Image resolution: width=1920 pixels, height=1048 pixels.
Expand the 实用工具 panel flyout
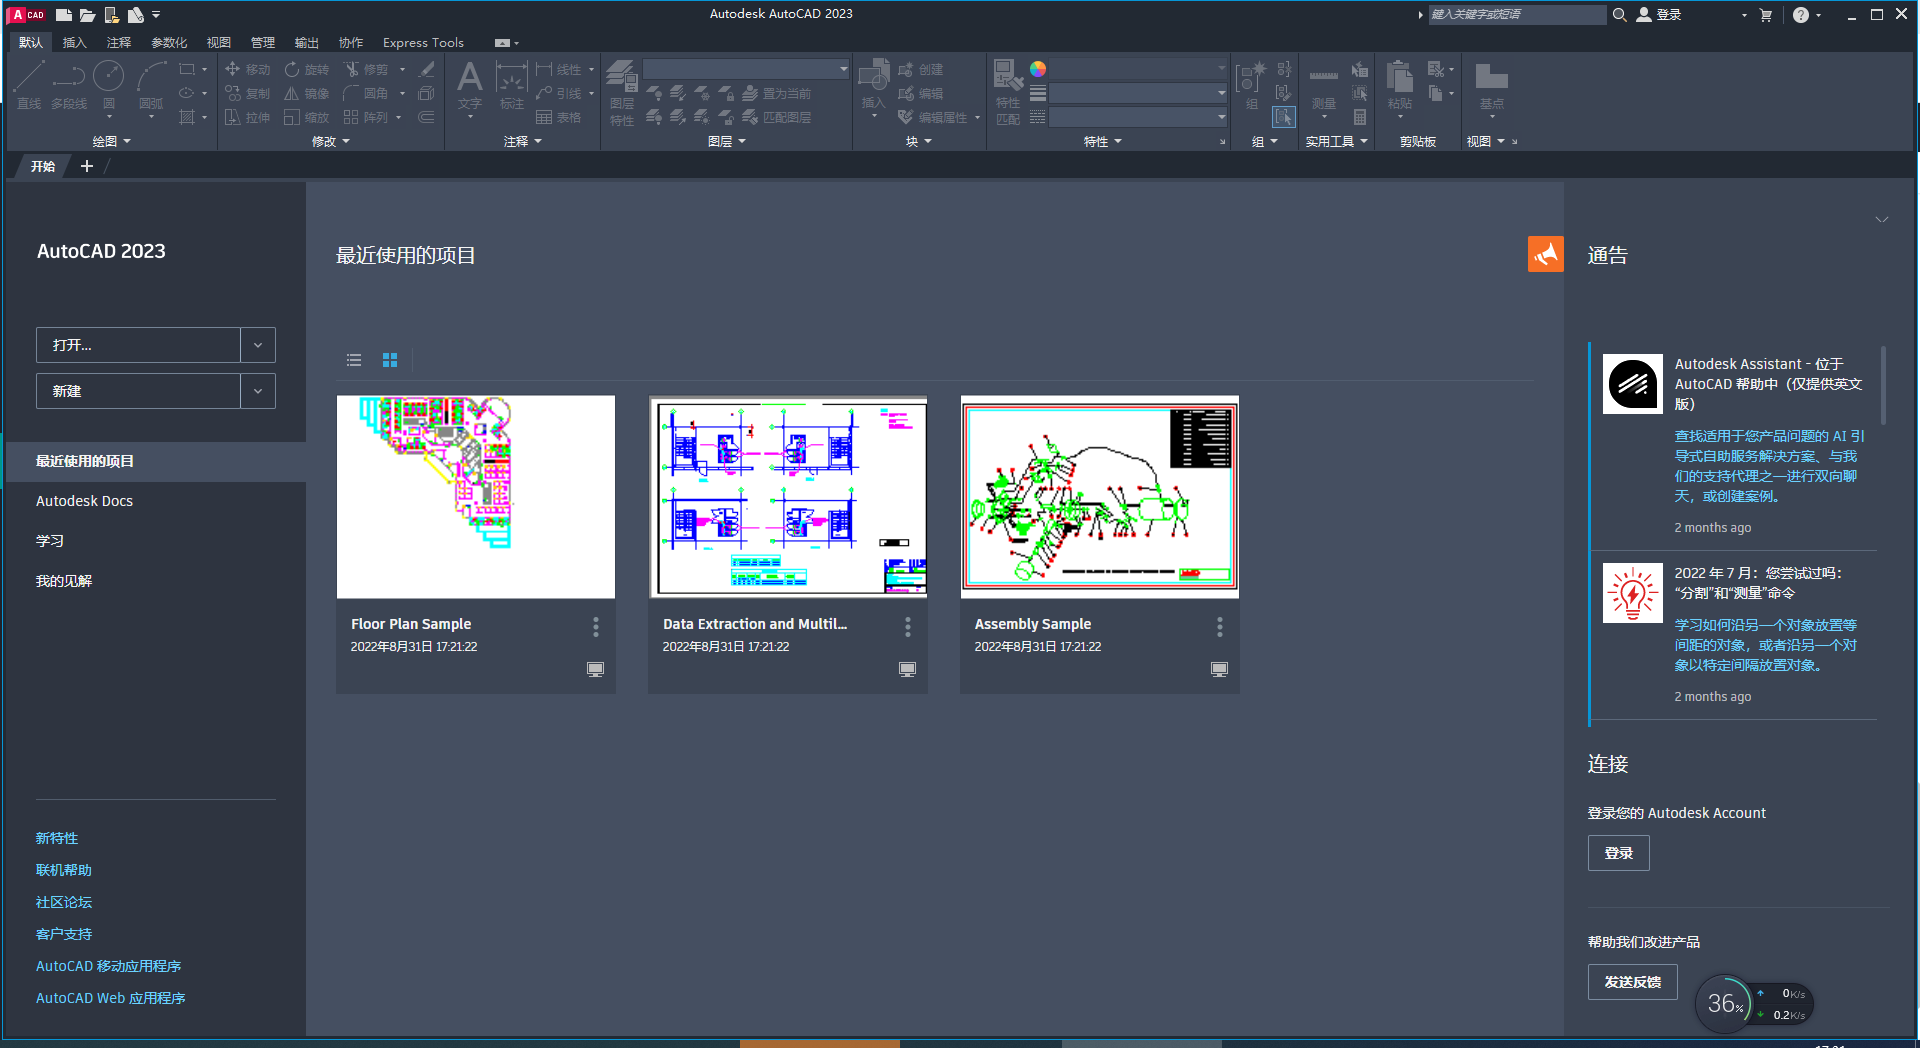tap(1336, 141)
